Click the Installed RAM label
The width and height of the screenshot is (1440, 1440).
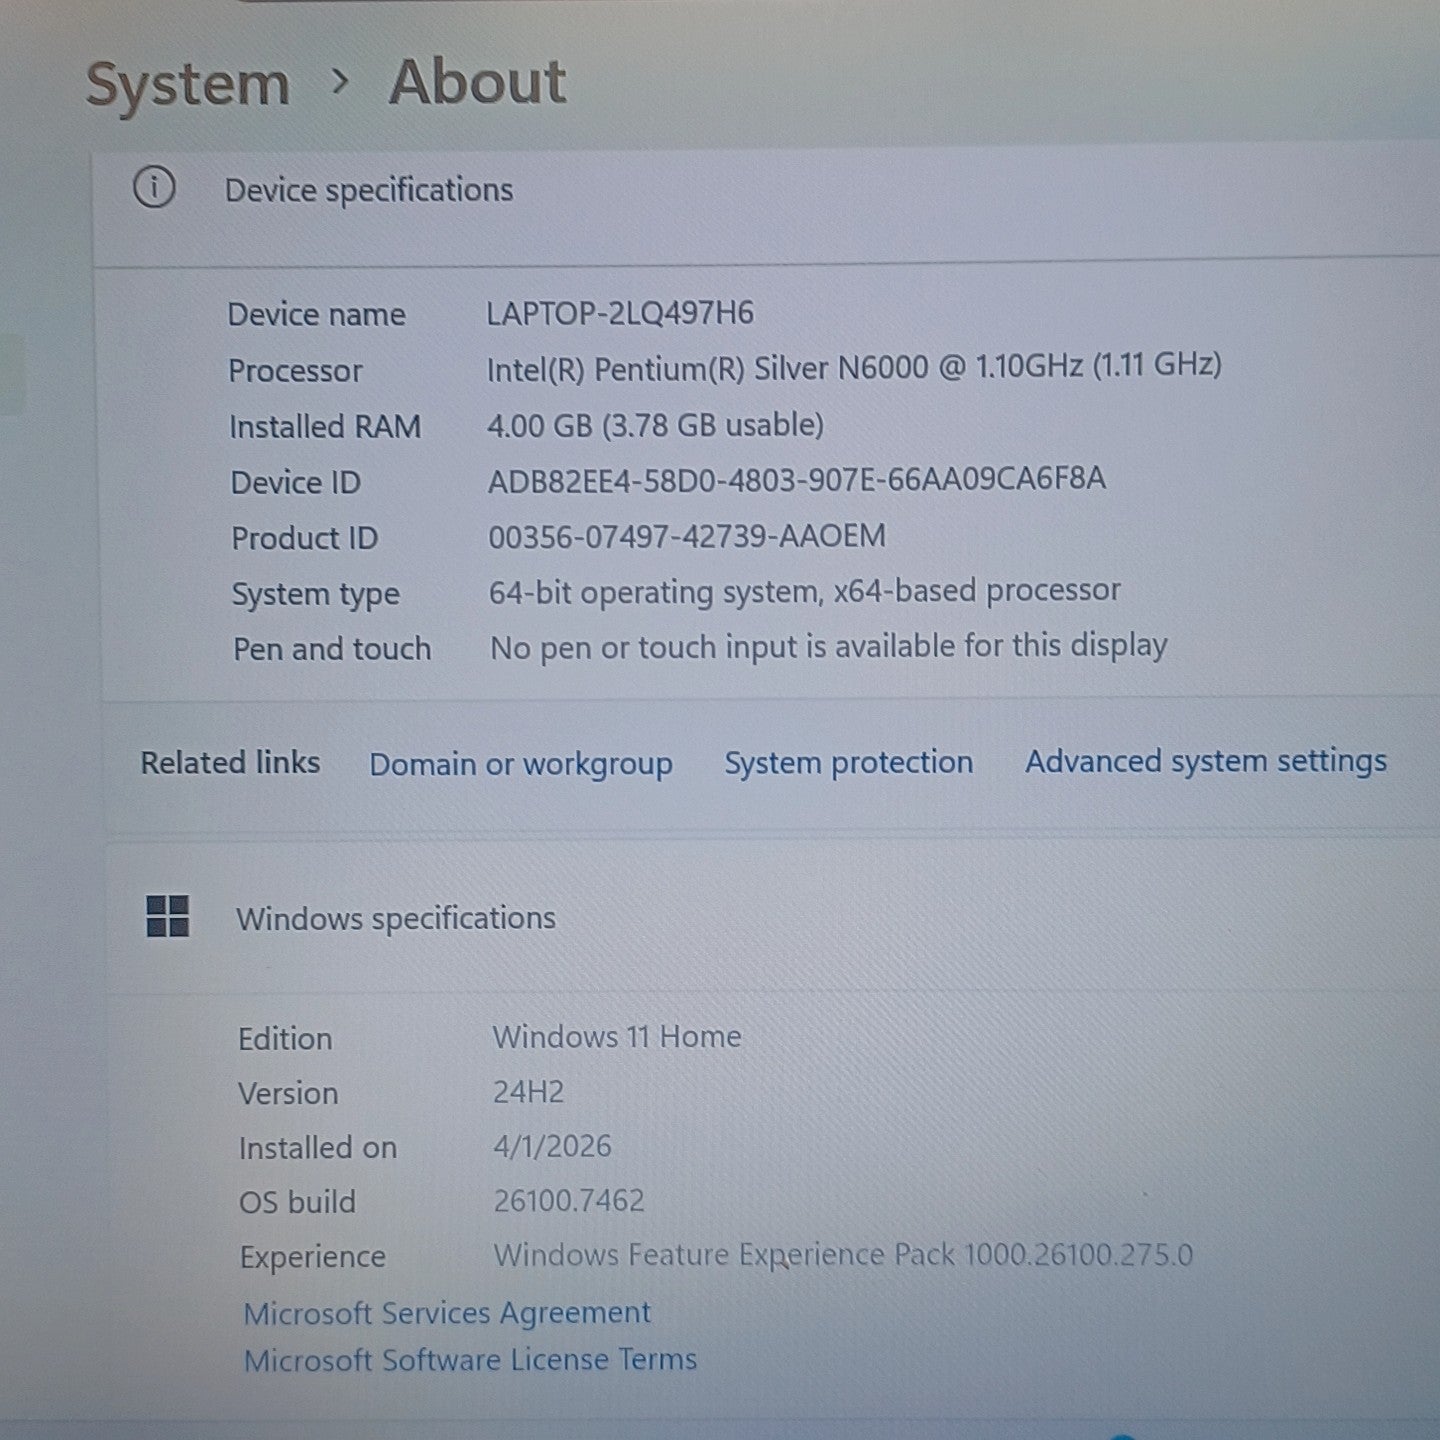[325, 427]
